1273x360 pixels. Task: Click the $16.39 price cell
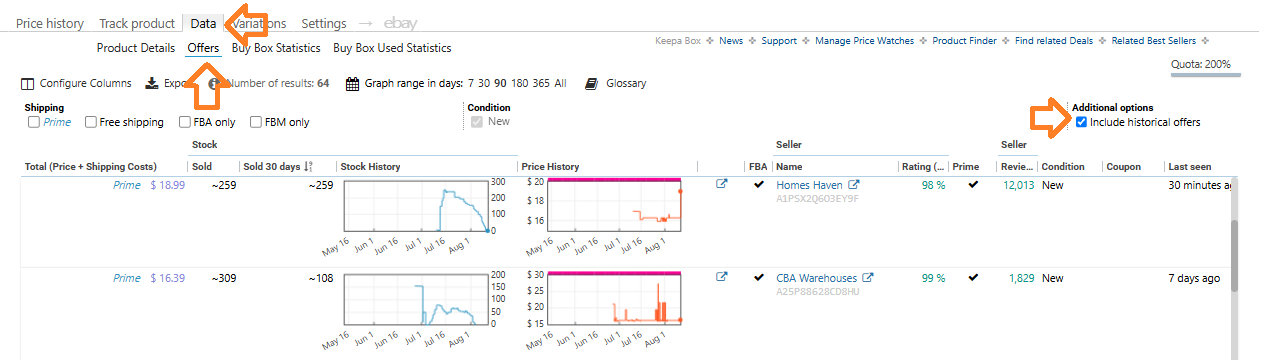167,278
